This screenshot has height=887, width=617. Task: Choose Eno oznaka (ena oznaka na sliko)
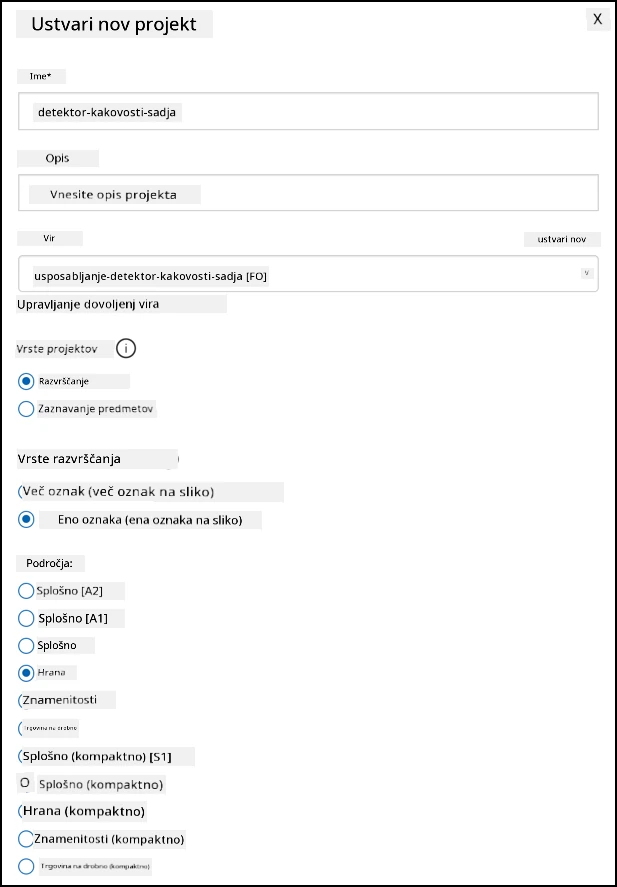tap(26, 520)
